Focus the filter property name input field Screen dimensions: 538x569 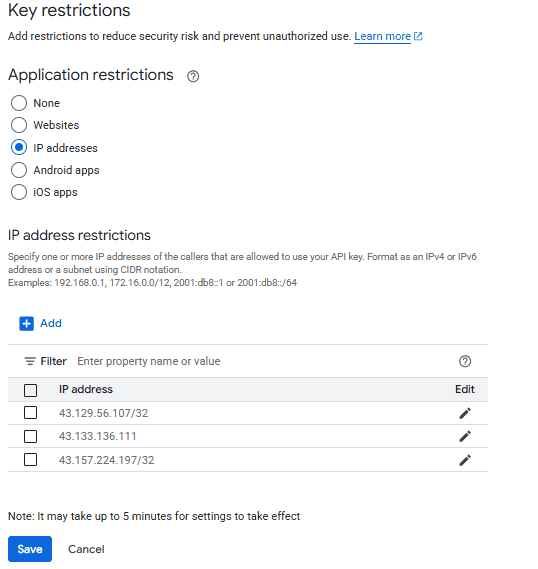click(x=261, y=361)
